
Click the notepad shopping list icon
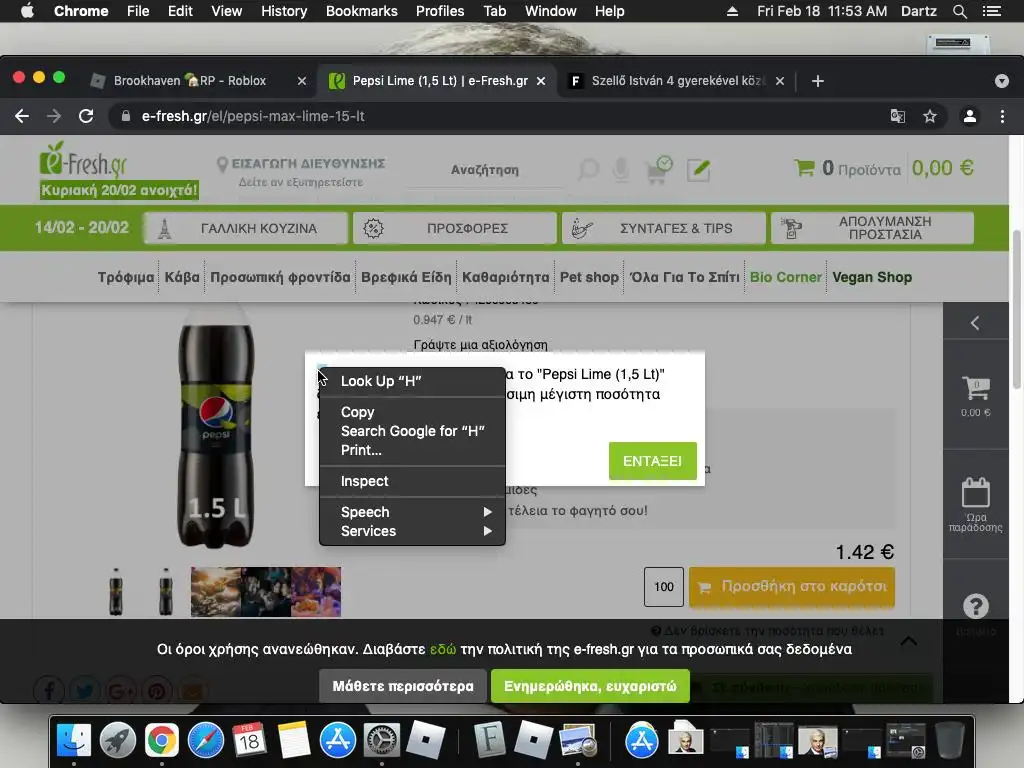pos(698,170)
